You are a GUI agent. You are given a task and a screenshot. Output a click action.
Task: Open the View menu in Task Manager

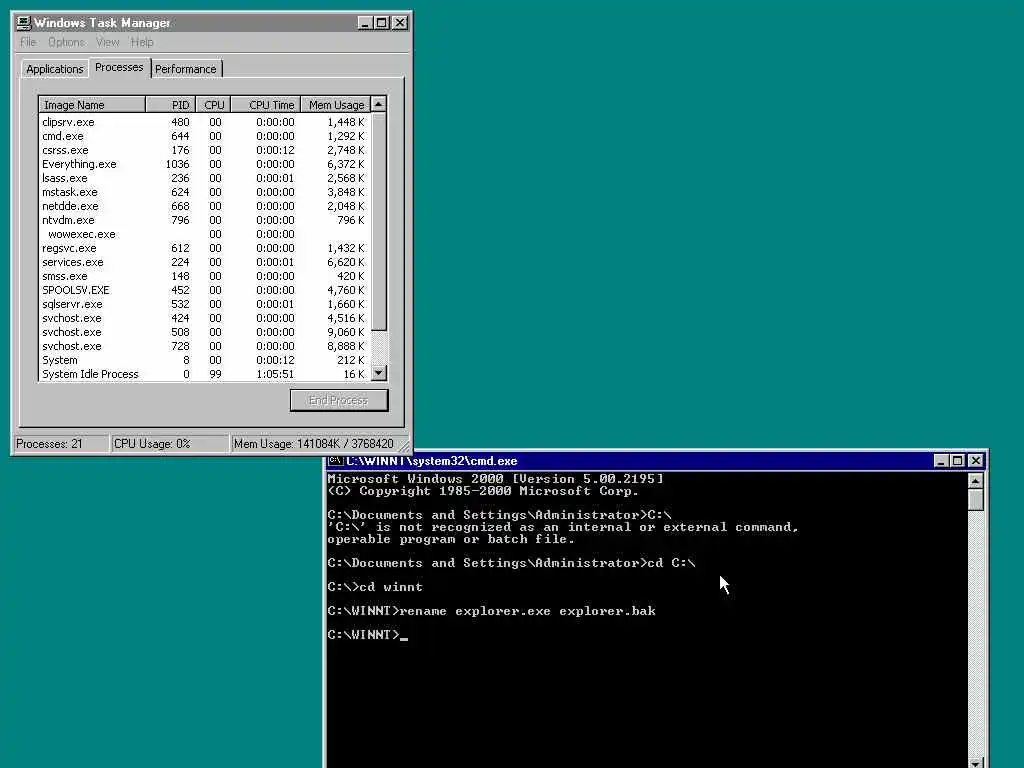108,42
